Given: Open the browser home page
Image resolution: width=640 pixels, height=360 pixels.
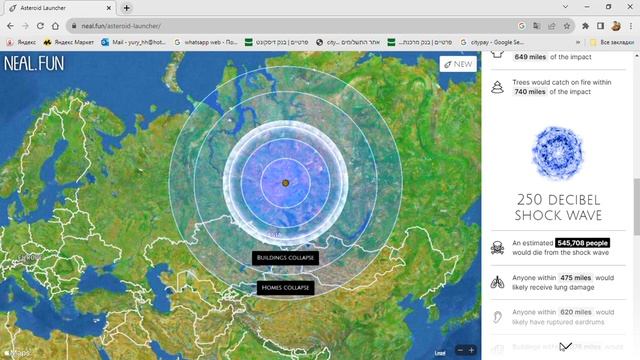Looking at the screenshot, I should 56,26.
